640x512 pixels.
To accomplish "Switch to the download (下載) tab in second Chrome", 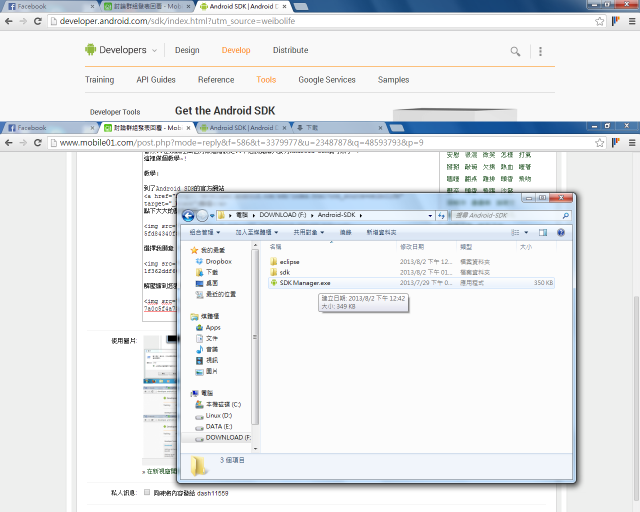I will click(x=340, y=128).
